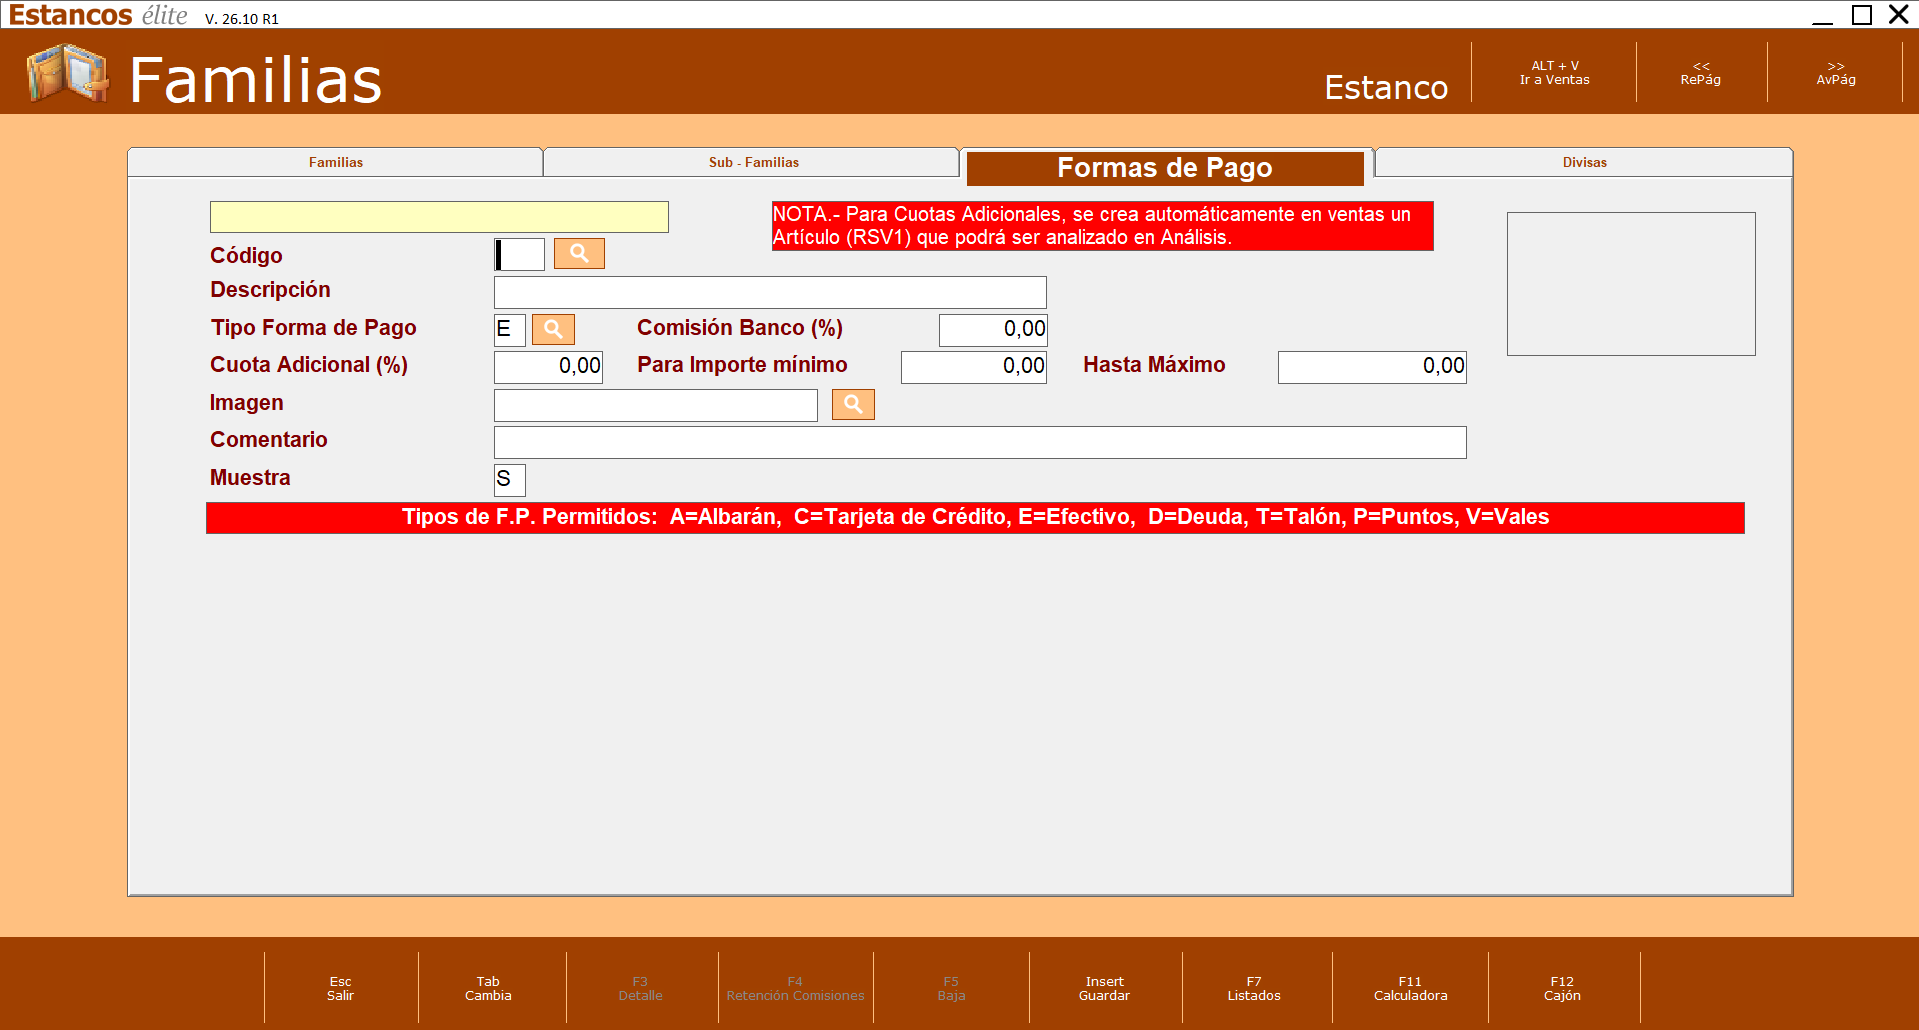
Task: Click the search icon next to Imagen field
Action: coord(853,404)
